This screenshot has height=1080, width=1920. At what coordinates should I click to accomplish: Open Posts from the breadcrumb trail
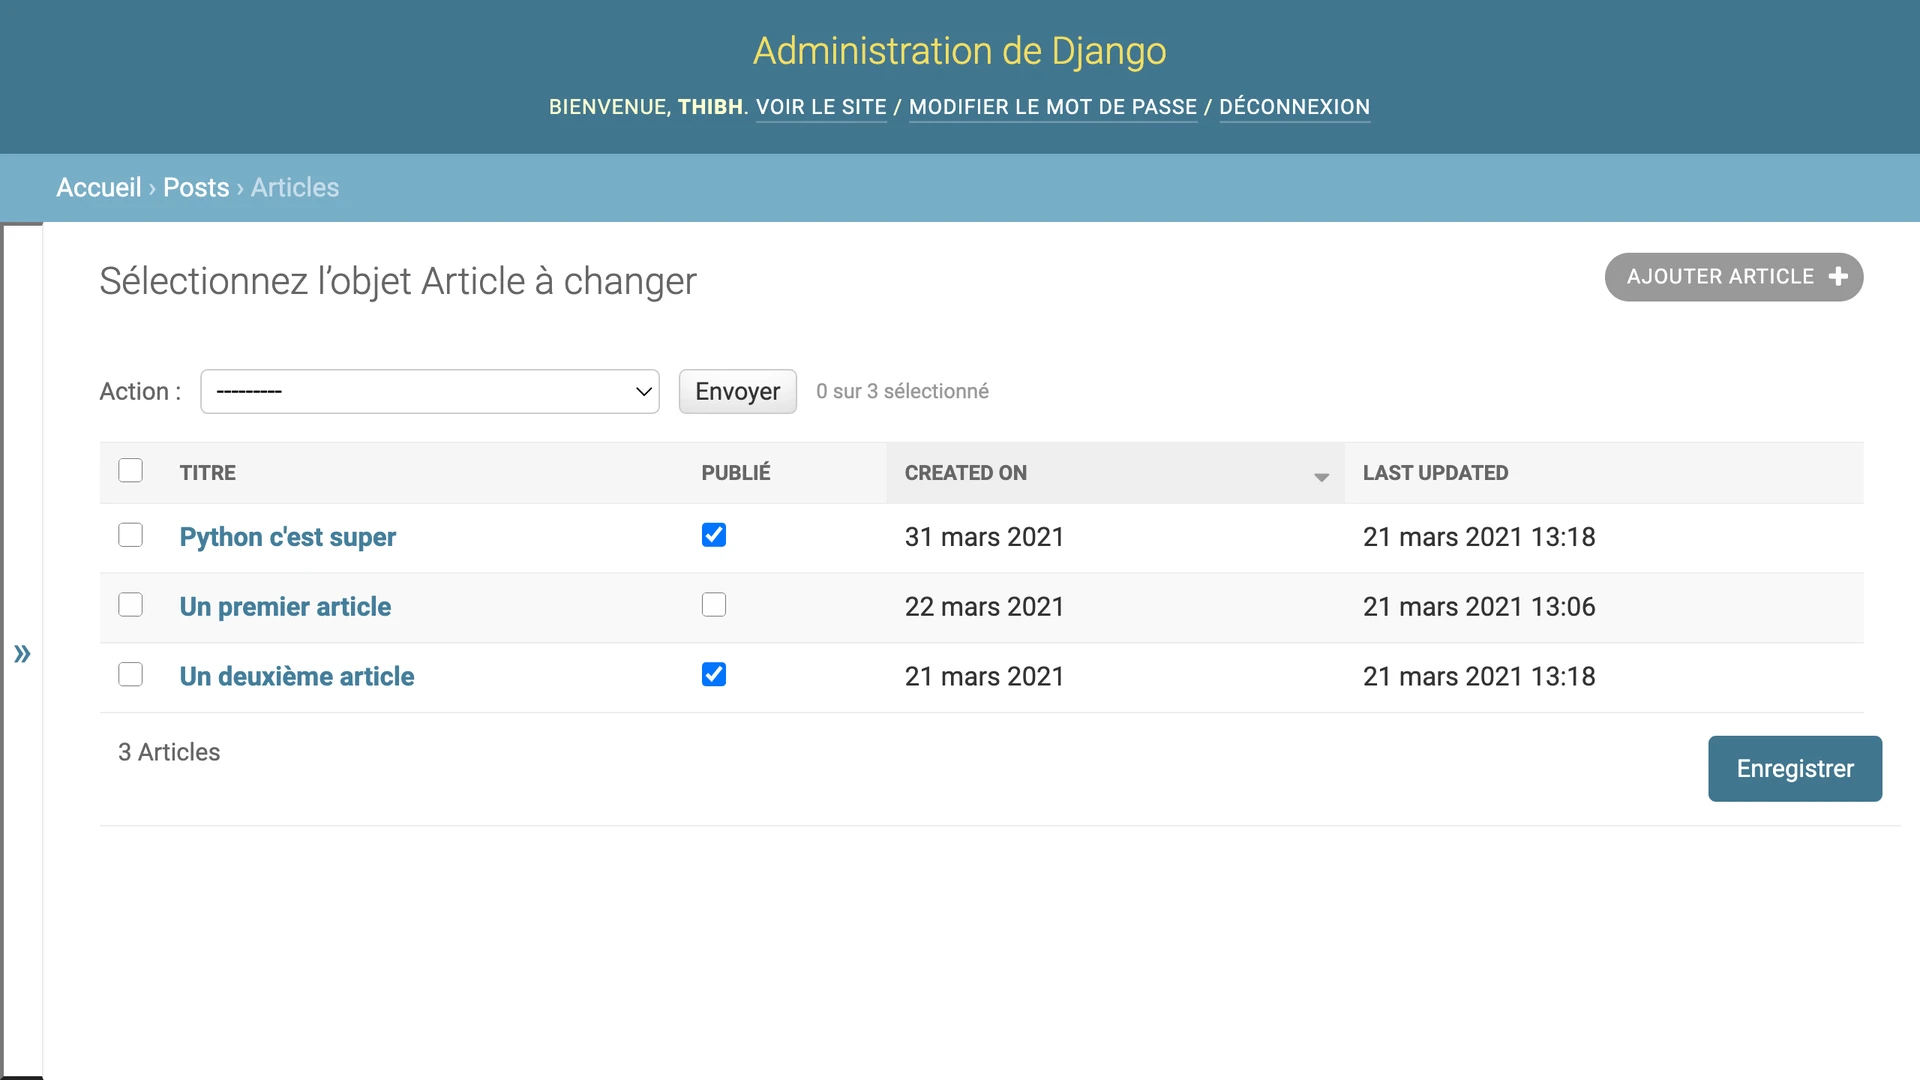(x=196, y=187)
